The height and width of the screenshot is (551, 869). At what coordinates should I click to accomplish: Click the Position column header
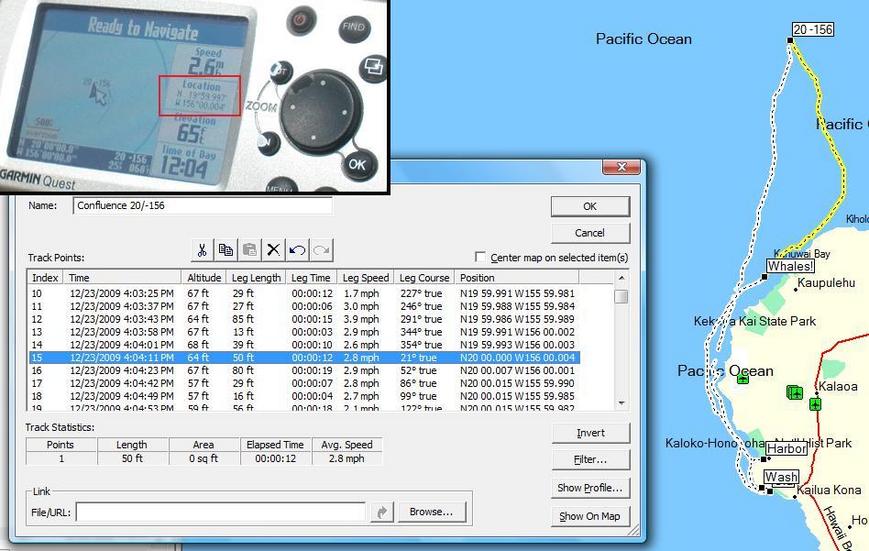coord(517,278)
